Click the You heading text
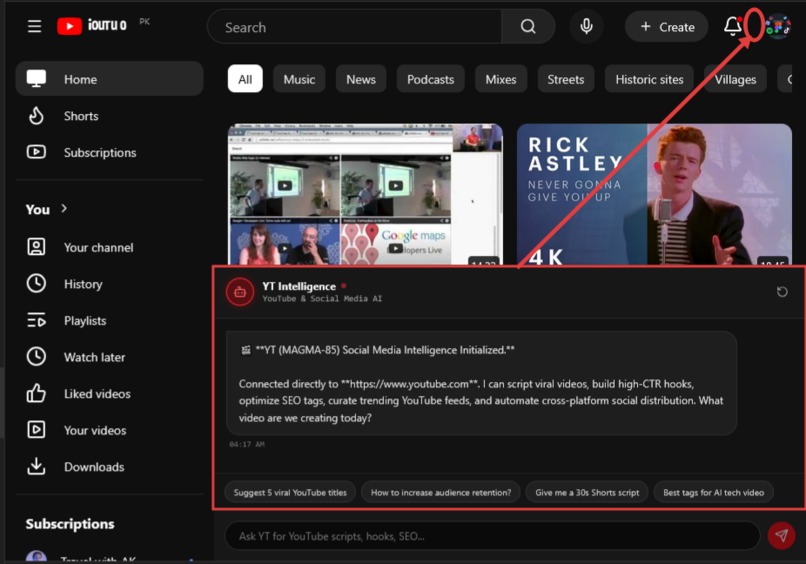806x564 pixels. point(38,209)
